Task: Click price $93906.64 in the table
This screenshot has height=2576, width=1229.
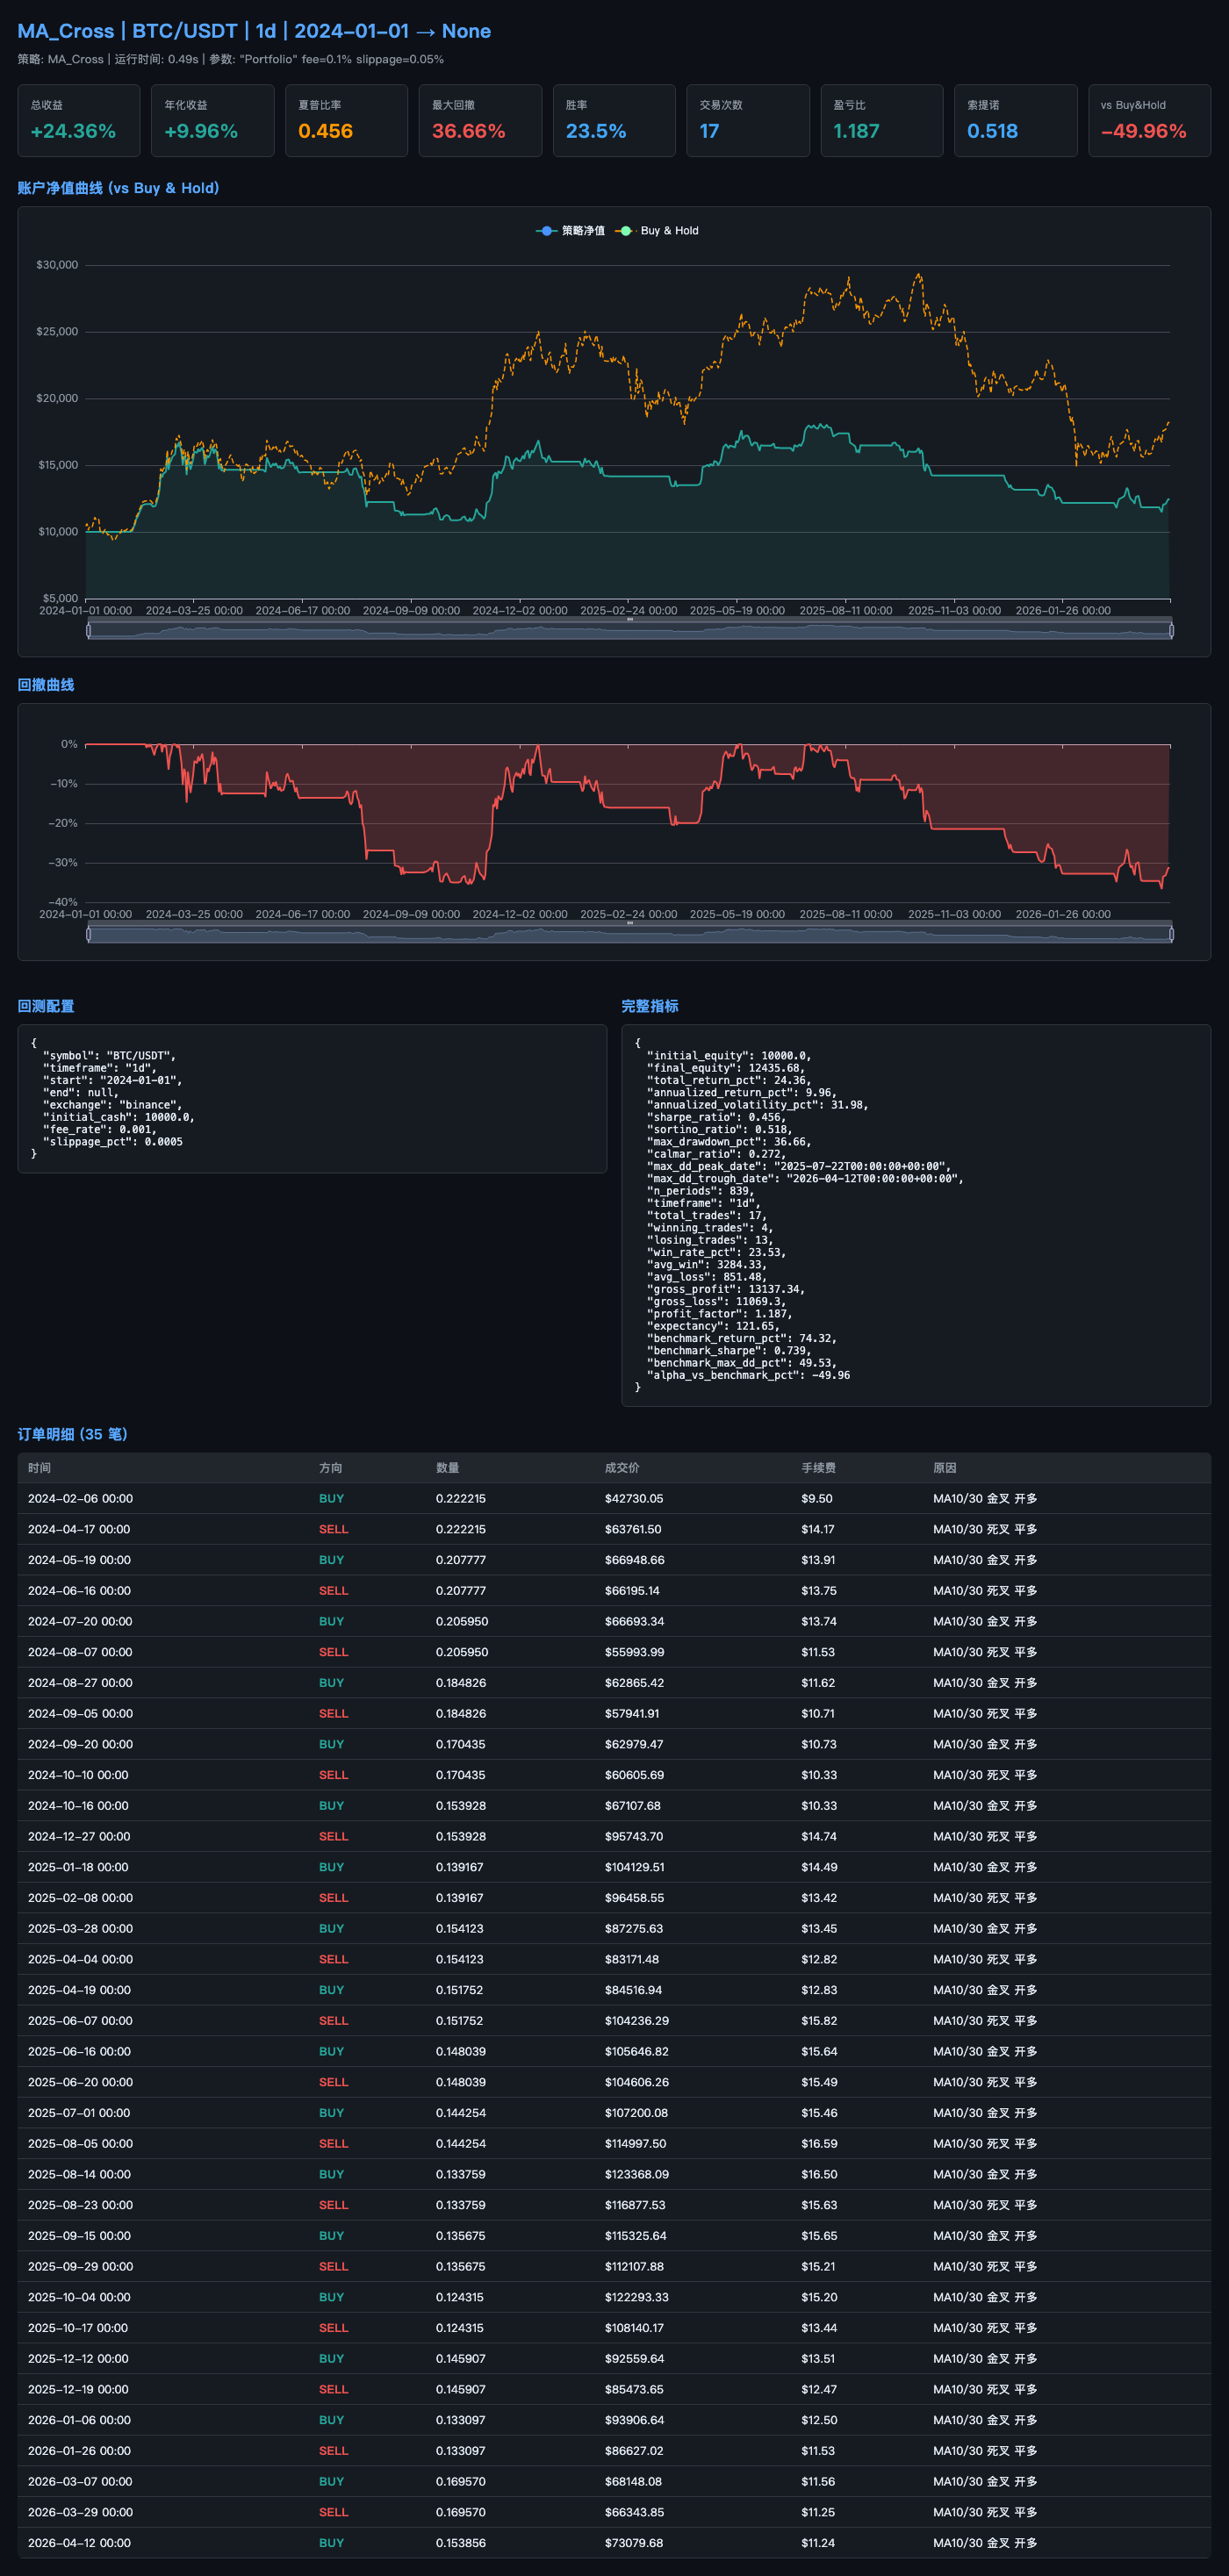Action: [634, 2420]
